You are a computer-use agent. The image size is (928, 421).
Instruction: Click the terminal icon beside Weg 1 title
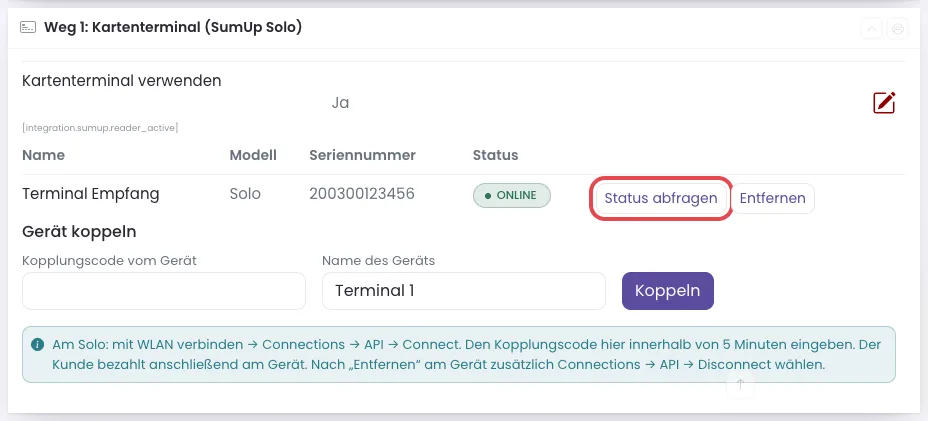[x=28, y=27]
